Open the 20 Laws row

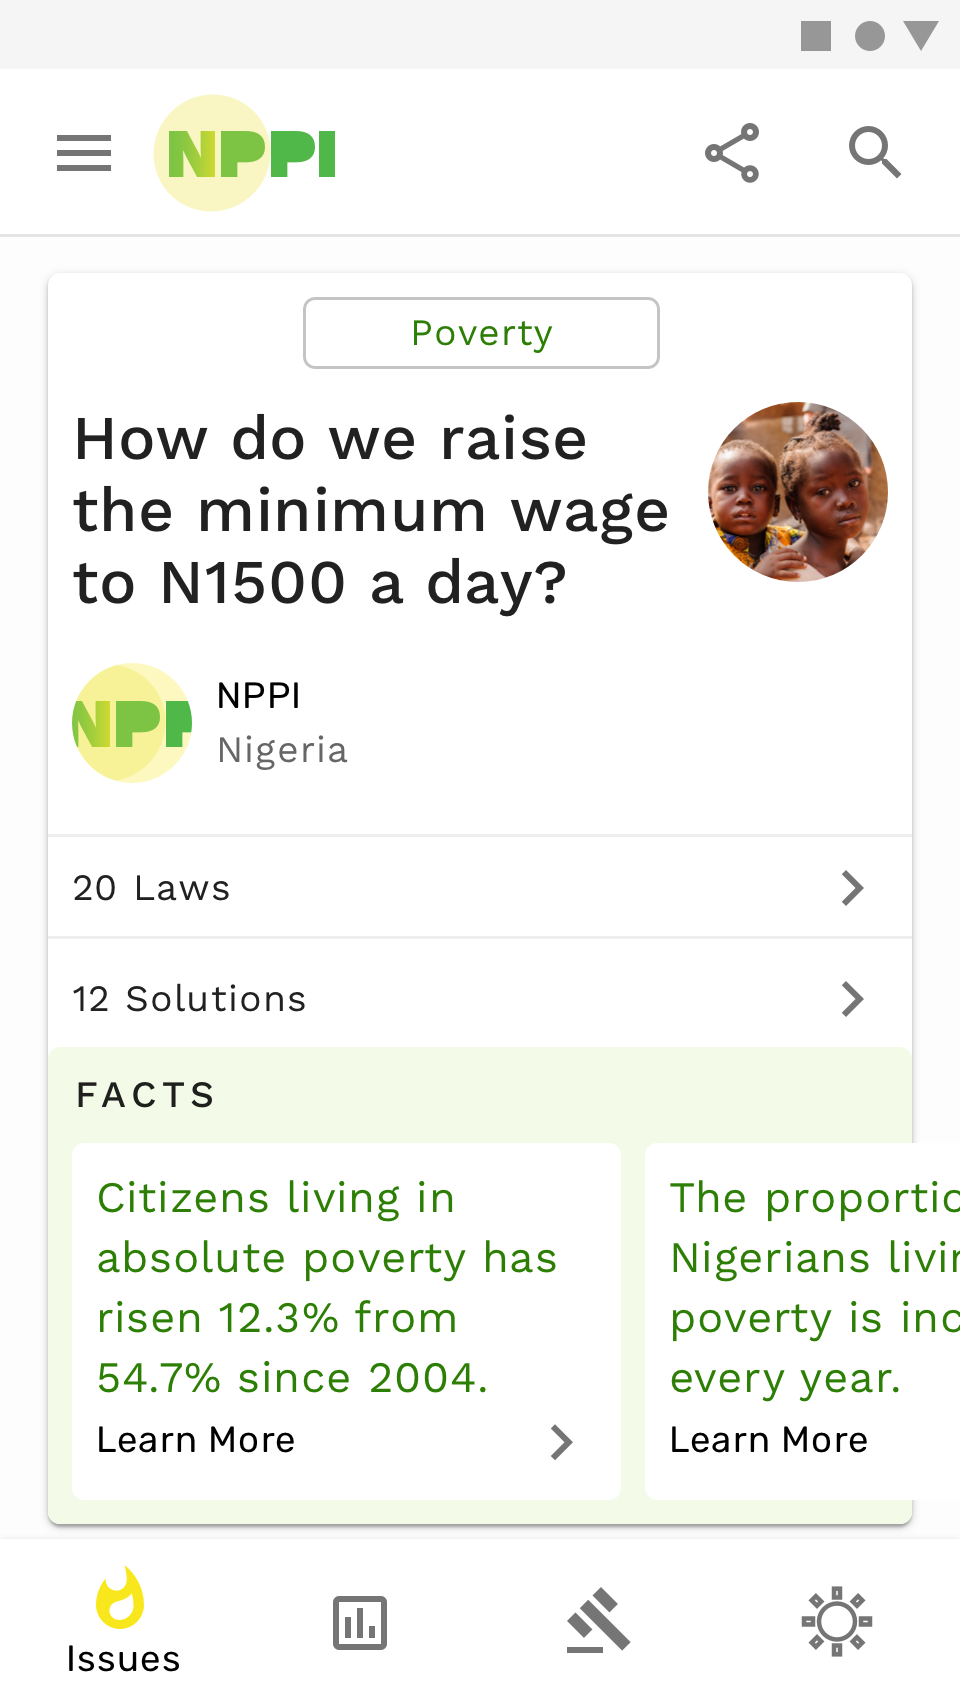(x=400, y=888)
